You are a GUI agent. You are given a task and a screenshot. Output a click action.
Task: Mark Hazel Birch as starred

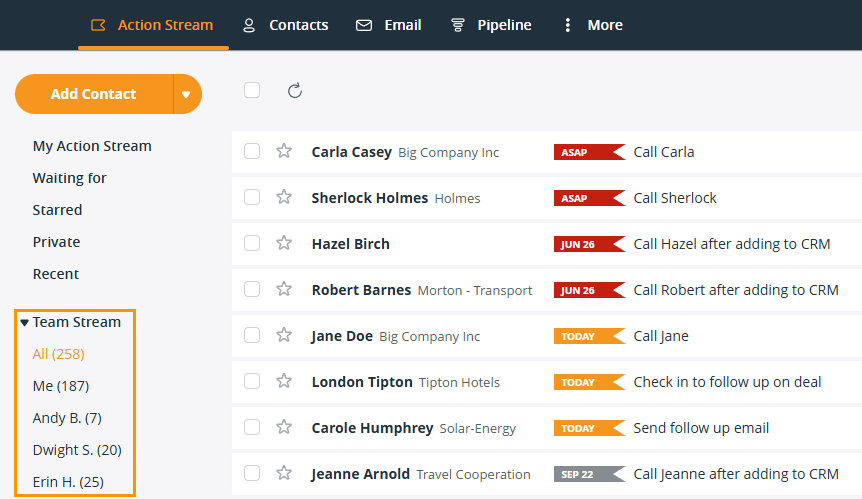click(x=284, y=243)
